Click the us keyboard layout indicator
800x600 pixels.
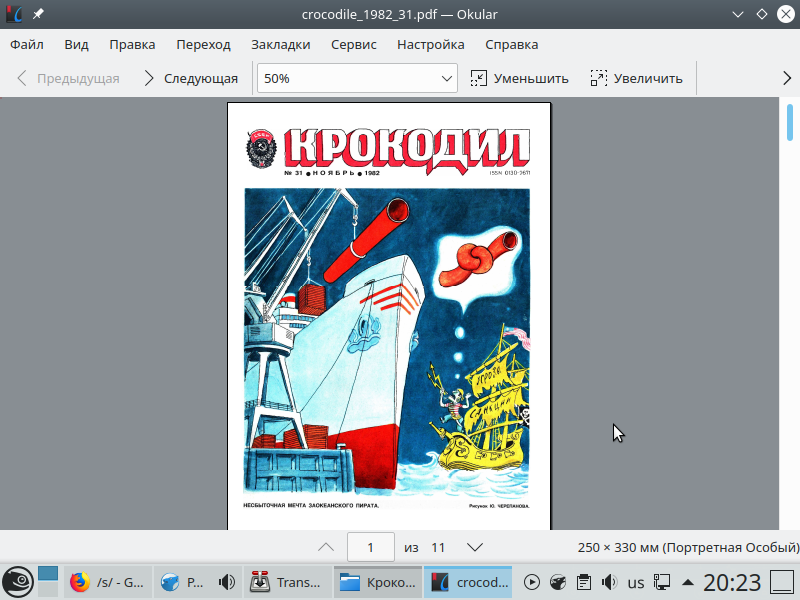(636, 583)
